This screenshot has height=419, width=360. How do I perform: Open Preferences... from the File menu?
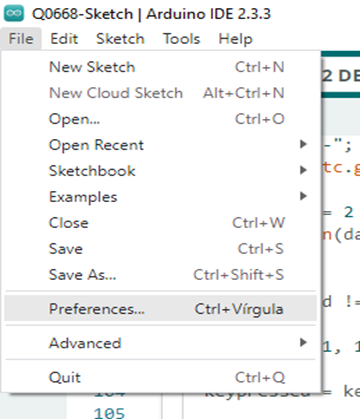pos(160,309)
